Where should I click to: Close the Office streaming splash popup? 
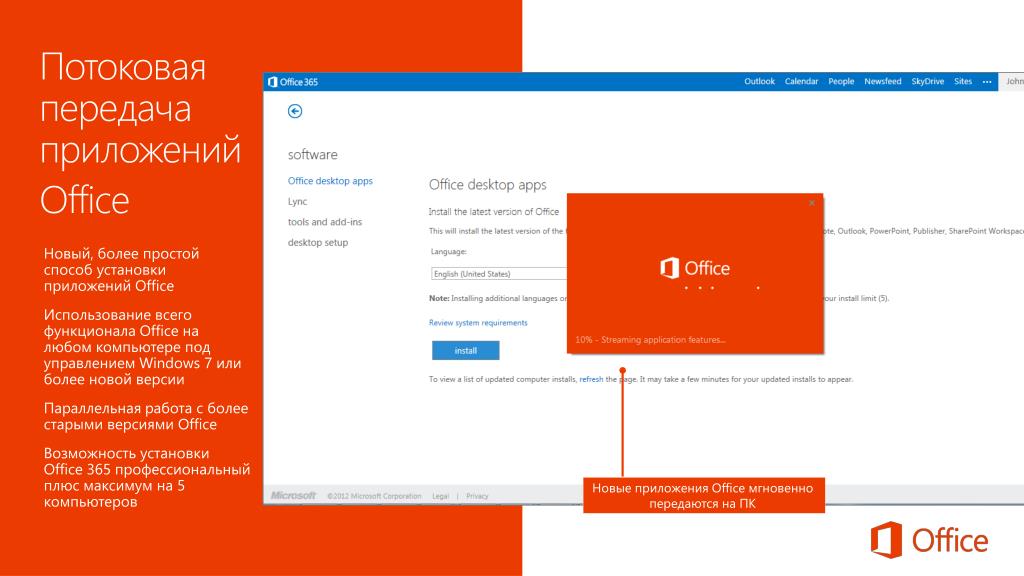point(812,203)
